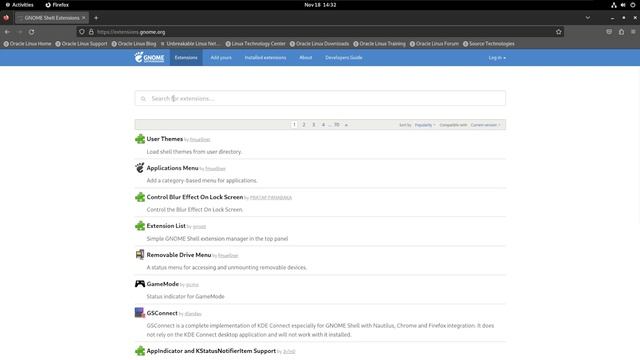Open the Oracle Linux Support bookmark

[81, 44]
